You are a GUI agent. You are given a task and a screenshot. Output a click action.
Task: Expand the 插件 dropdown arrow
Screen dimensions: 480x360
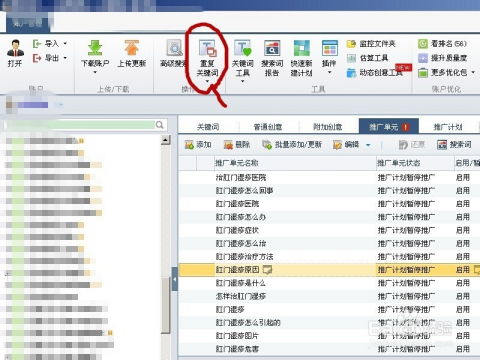[x=330, y=72]
